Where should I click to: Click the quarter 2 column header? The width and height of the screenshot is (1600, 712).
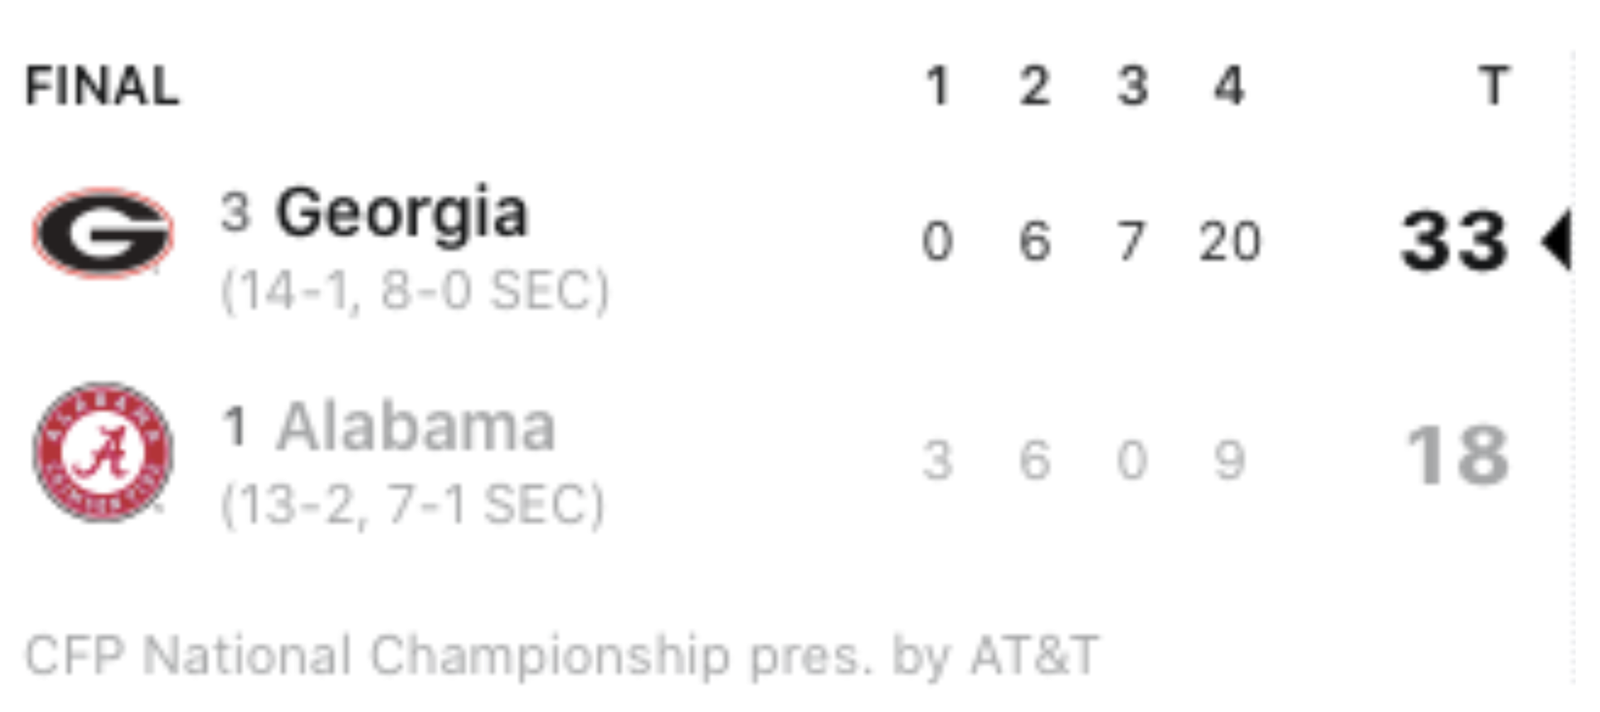(x=1035, y=86)
